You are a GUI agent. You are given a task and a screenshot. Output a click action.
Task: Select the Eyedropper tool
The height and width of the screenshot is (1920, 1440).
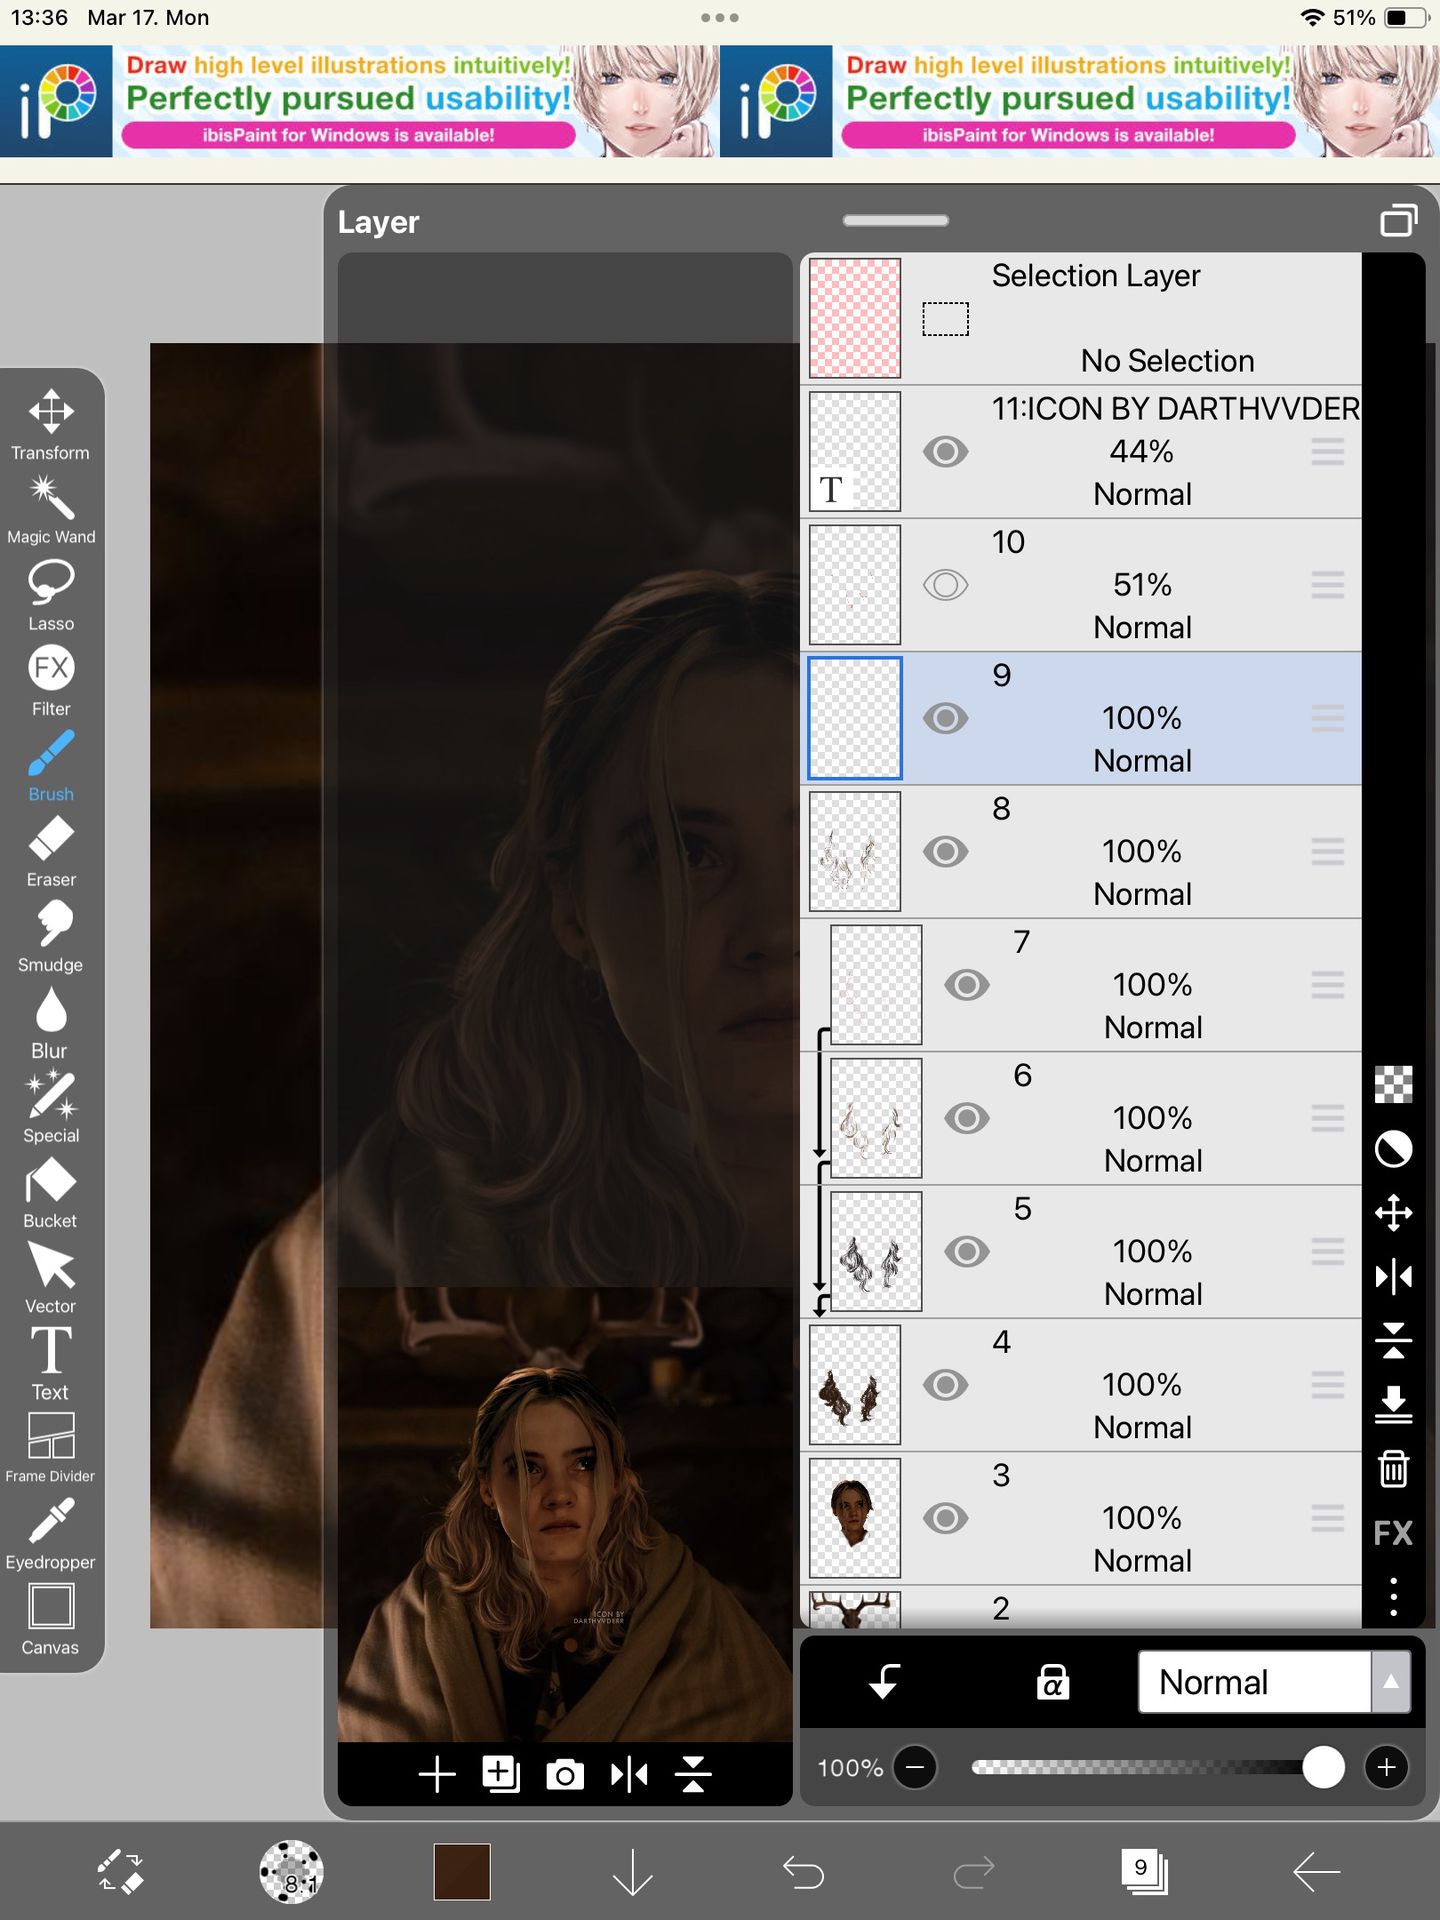pos(51,1535)
